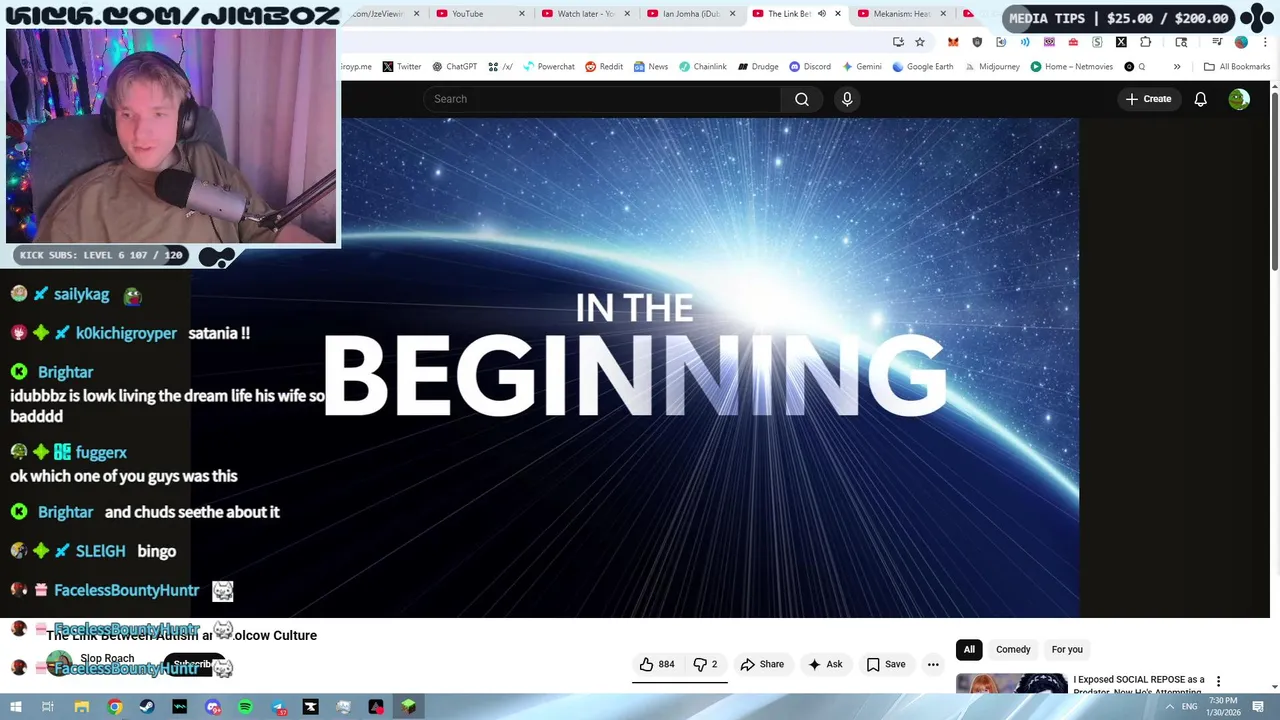
Task: Click chat username SLEIGH
Action: coord(100,551)
